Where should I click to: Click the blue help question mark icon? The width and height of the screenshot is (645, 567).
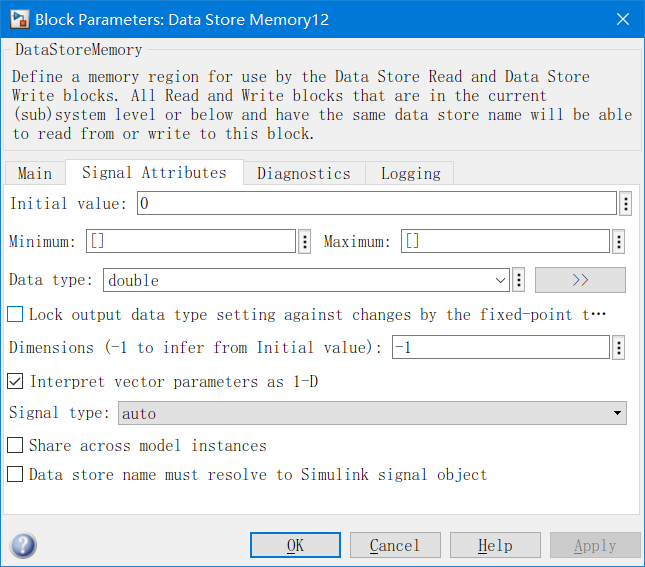(x=23, y=545)
